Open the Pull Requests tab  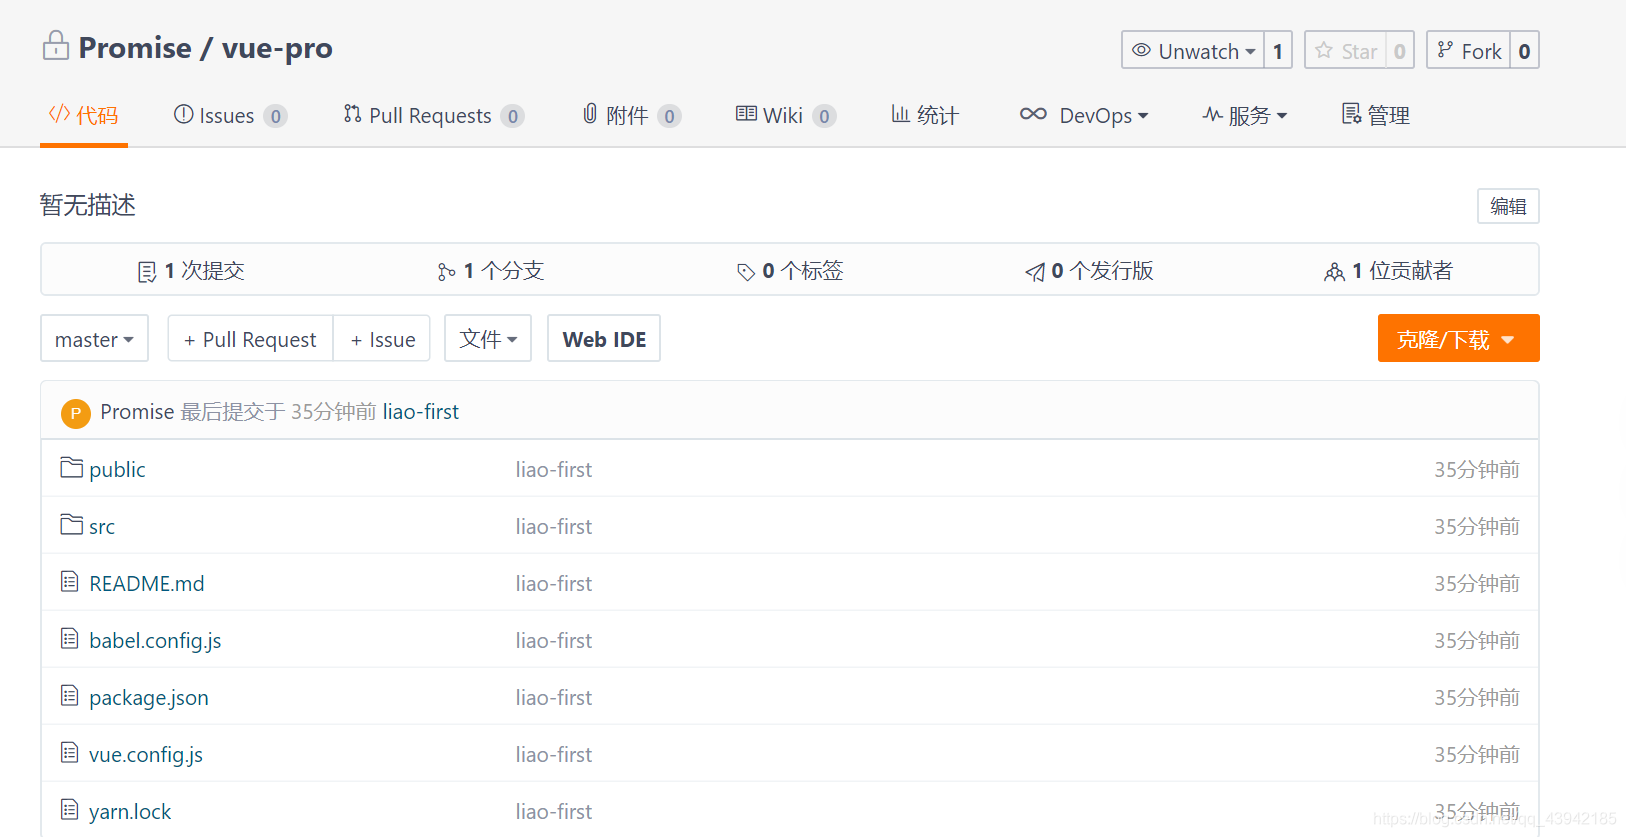(434, 115)
